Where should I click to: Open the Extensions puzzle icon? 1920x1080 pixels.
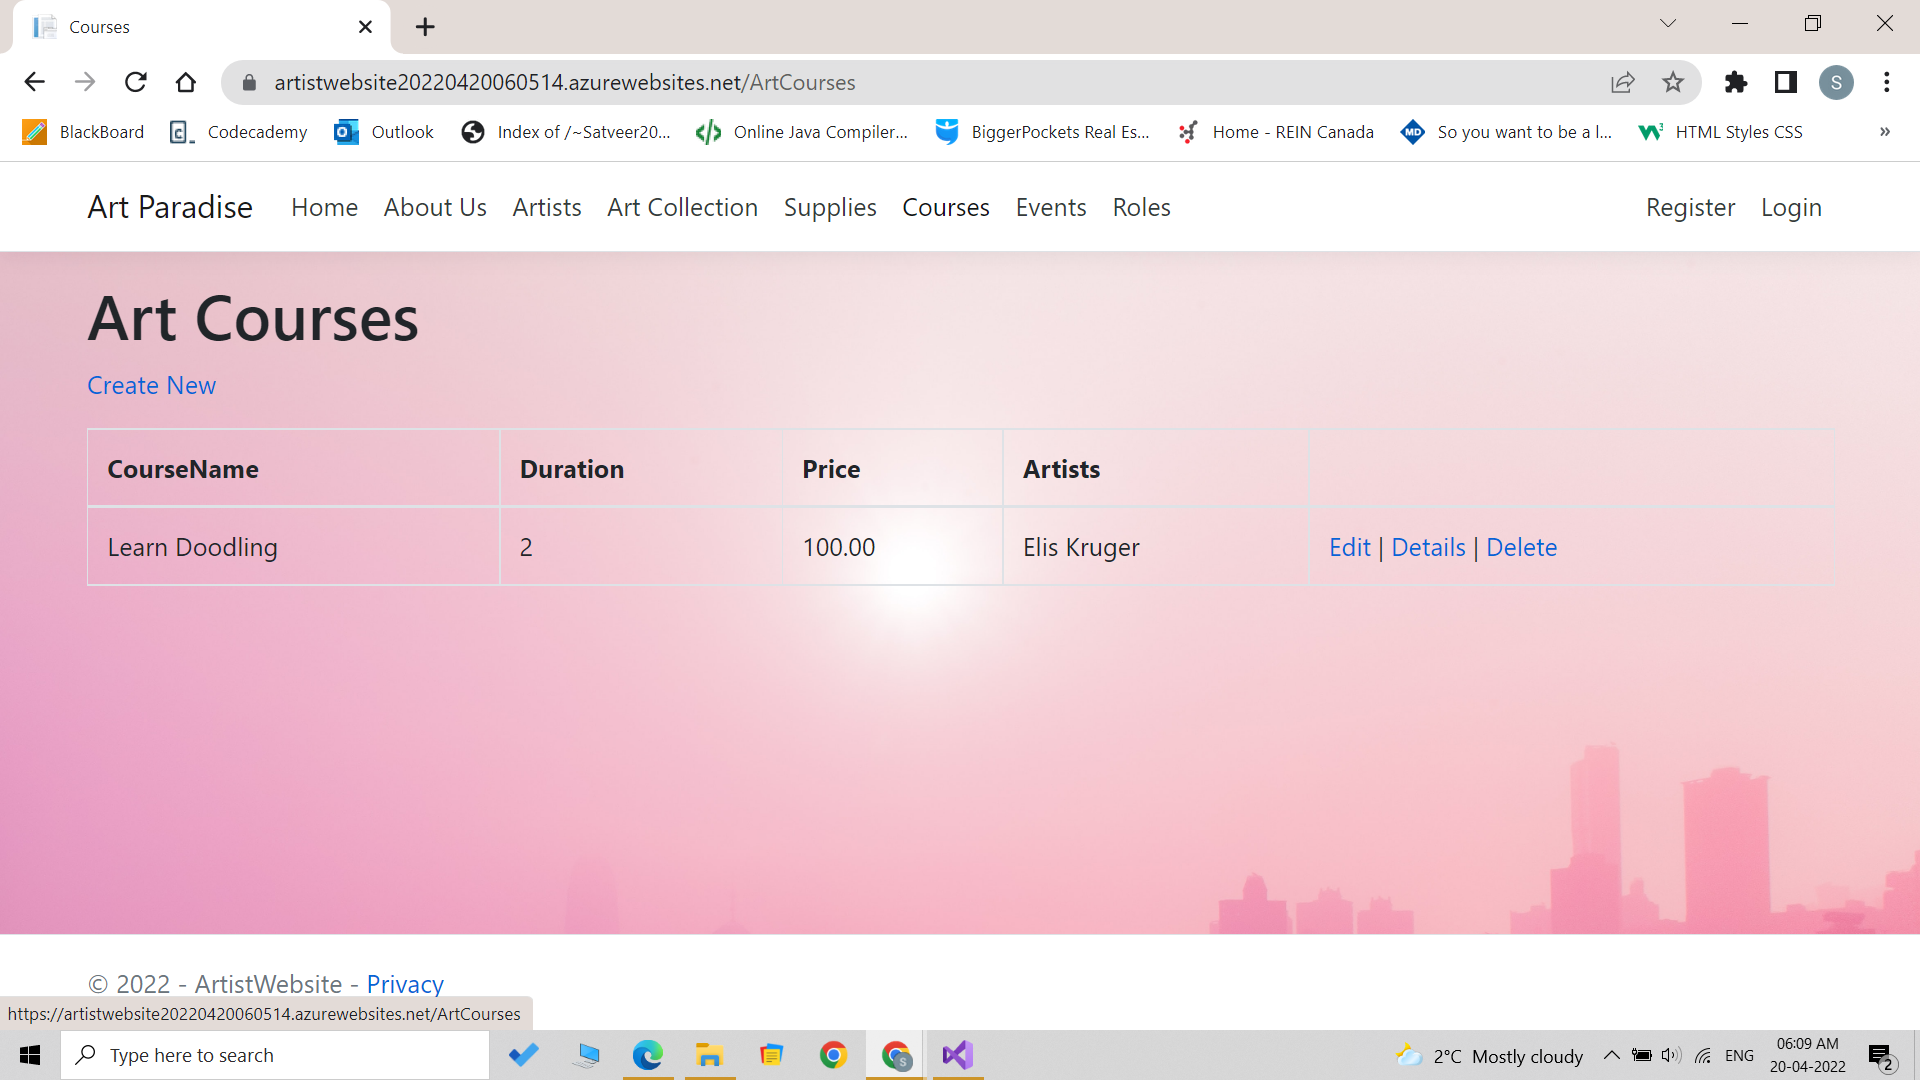(1736, 82)
